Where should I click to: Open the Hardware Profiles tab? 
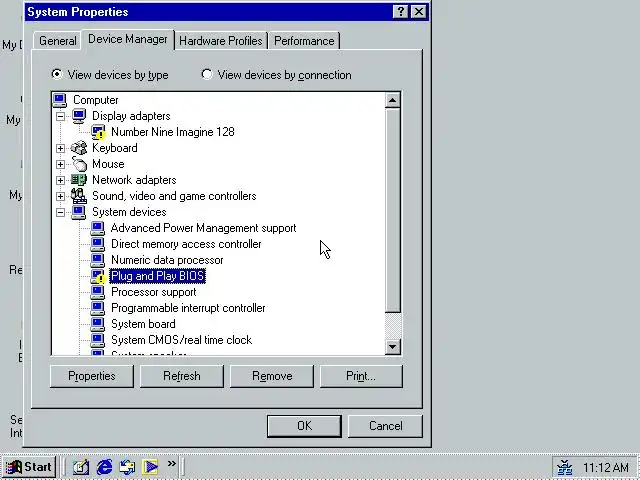click(220, 41)
